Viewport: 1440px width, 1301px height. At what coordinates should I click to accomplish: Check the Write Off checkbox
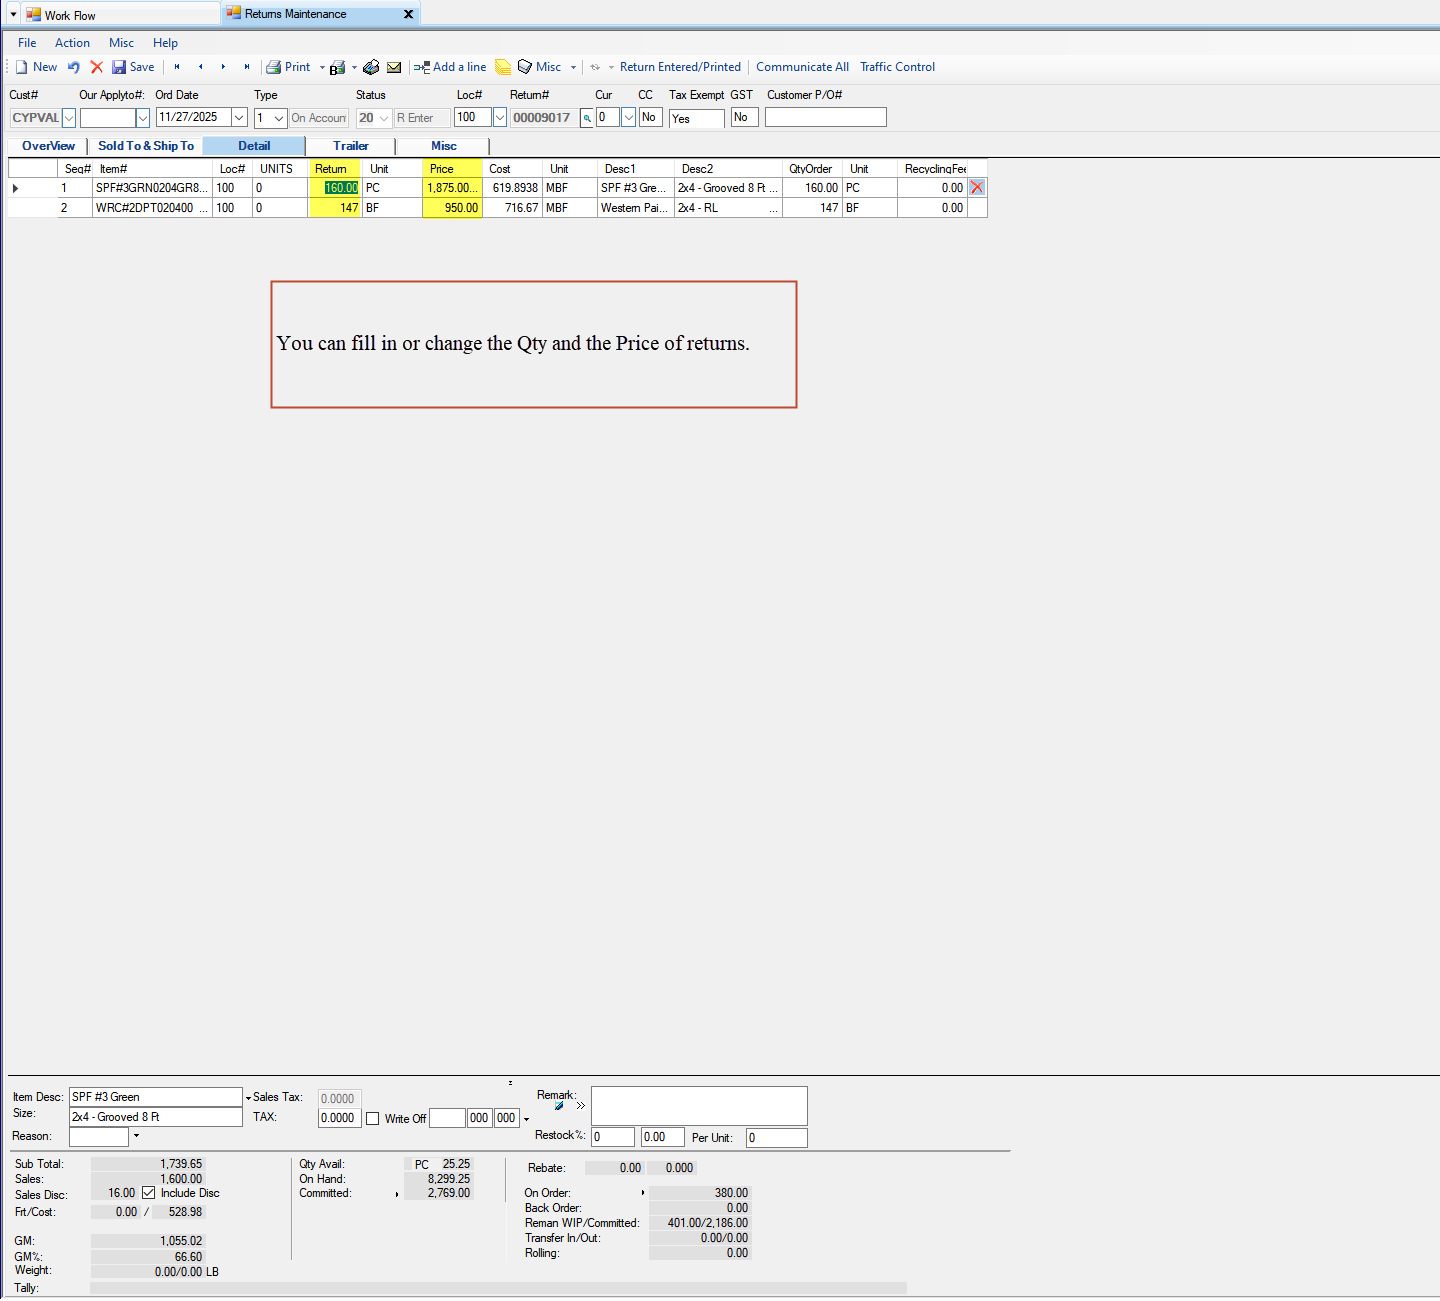pos(373,1118)
